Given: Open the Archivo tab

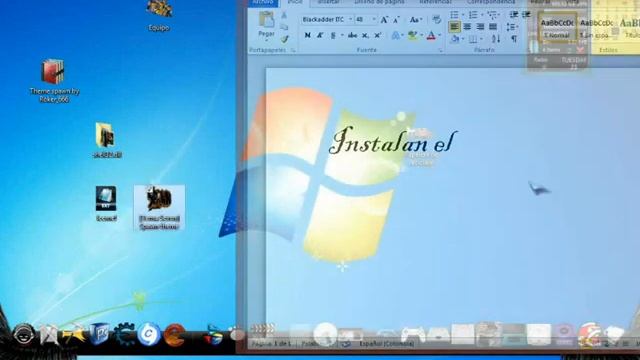Looking at the screenshot, I should tap(262, 2).
